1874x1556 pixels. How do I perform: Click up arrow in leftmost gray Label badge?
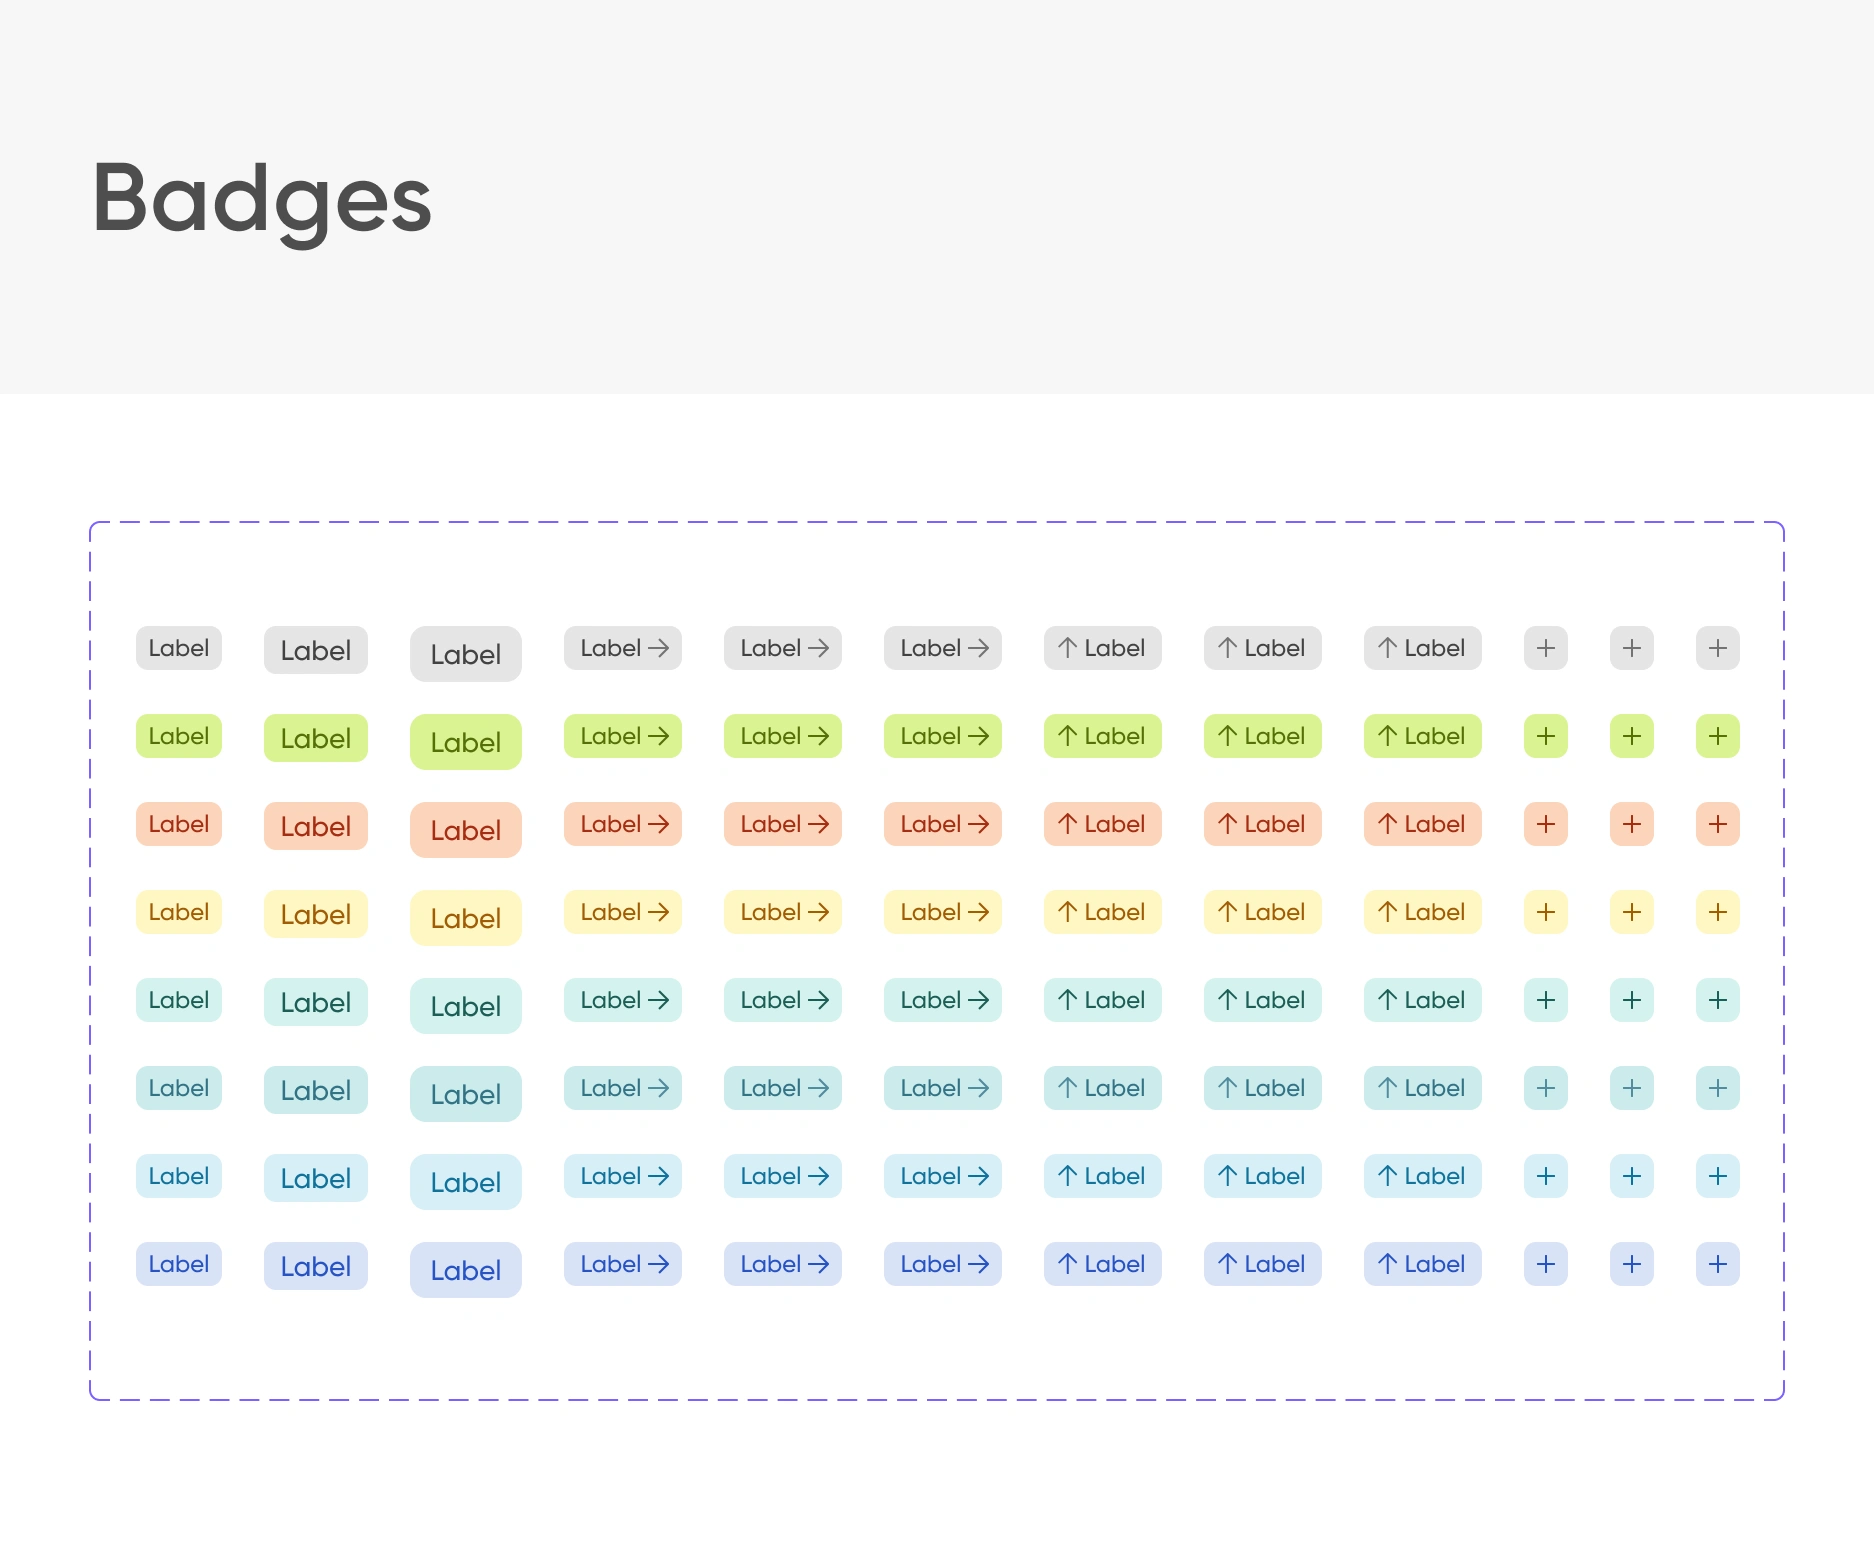tap(1068, 648)
